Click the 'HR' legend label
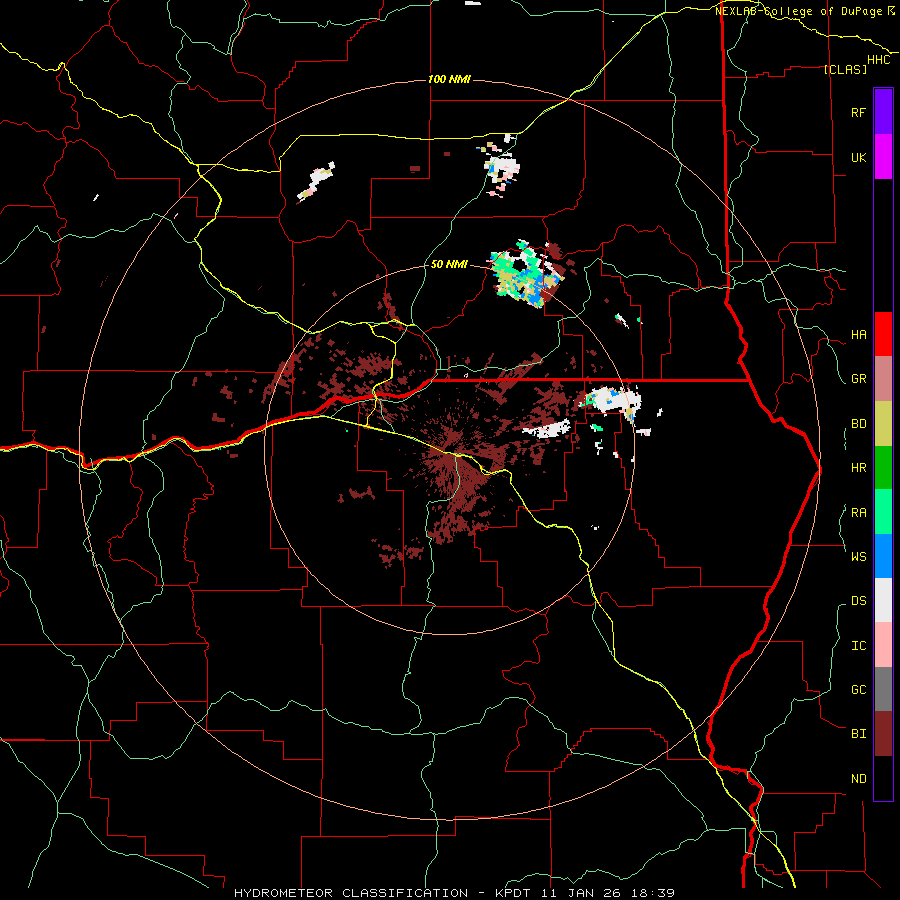The image size is (900, 900). coord(858,468)
